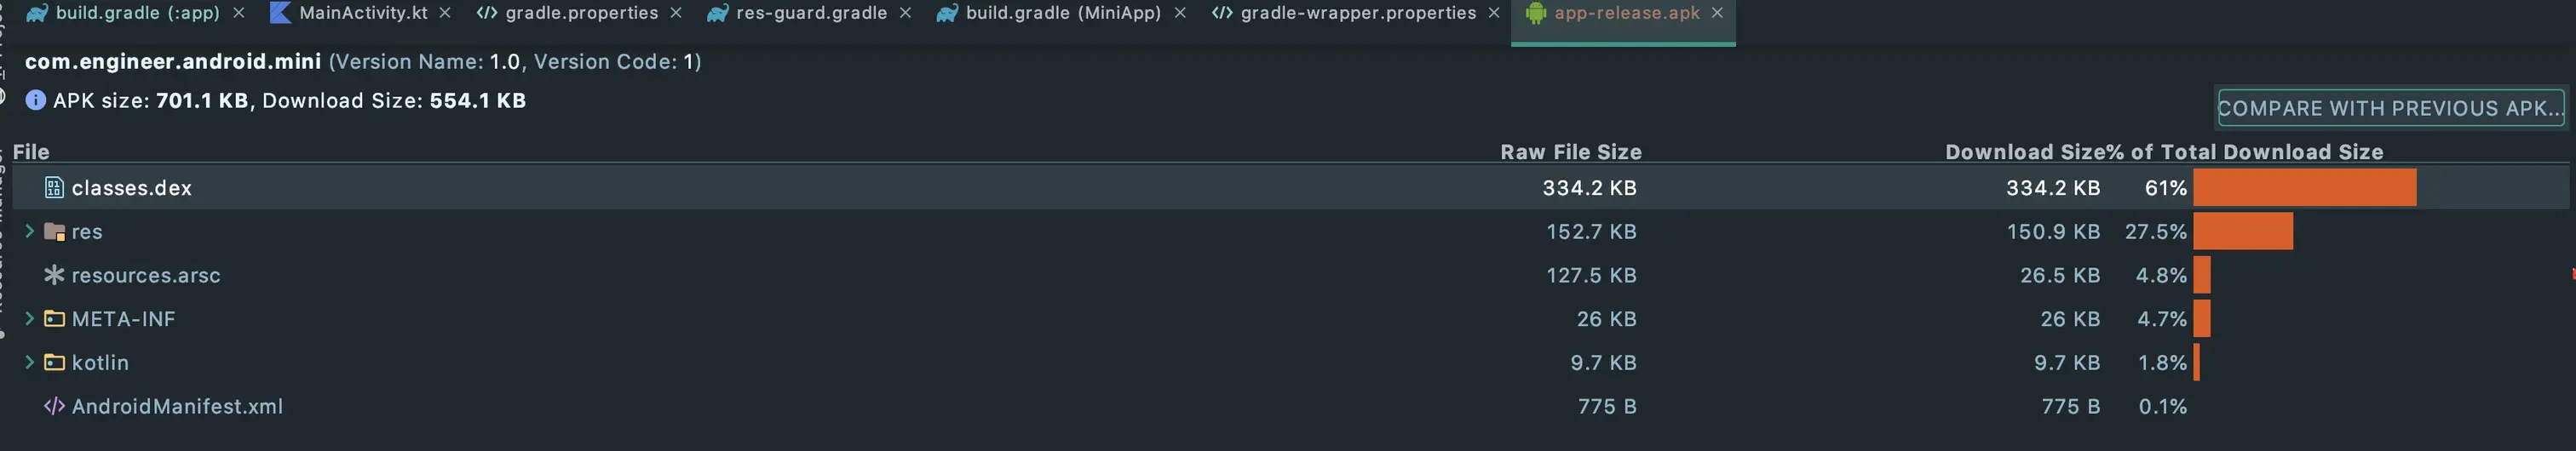Image resolution: width=2576 pixels, height=451 pixels.
Task: Click the kotlin folder icon
Action: 54,362
